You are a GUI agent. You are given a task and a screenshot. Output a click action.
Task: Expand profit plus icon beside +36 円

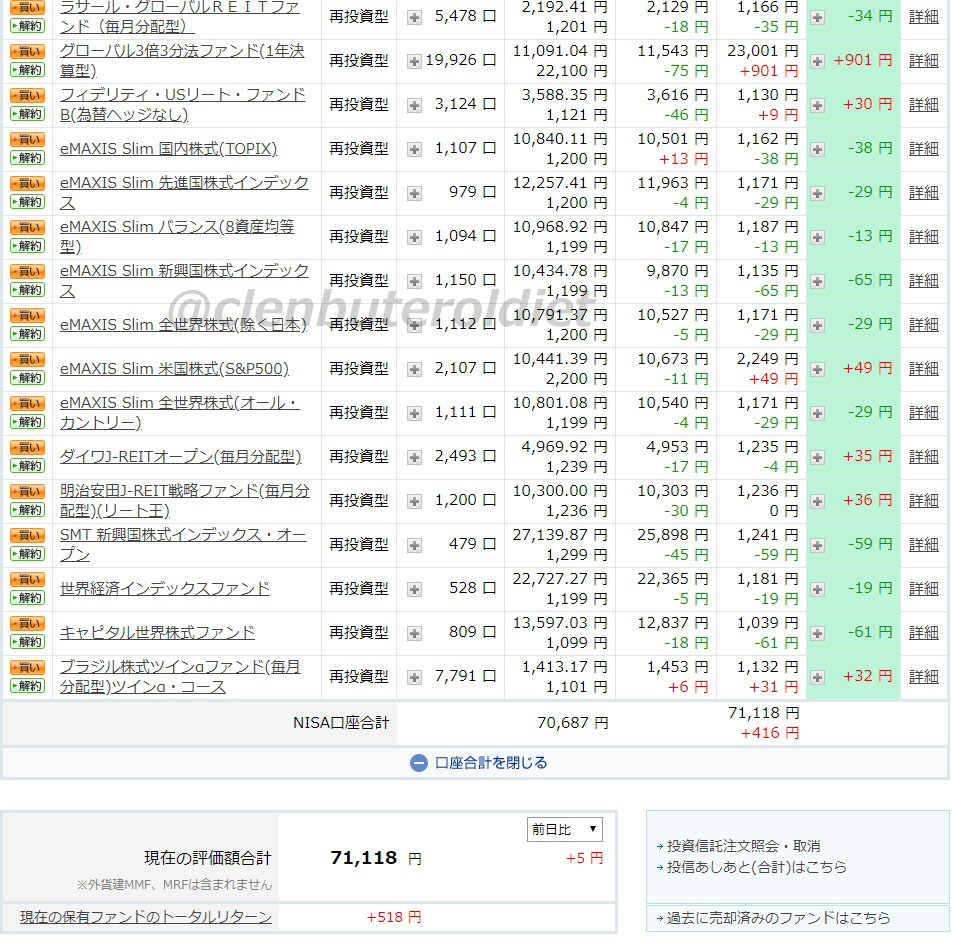818,502
